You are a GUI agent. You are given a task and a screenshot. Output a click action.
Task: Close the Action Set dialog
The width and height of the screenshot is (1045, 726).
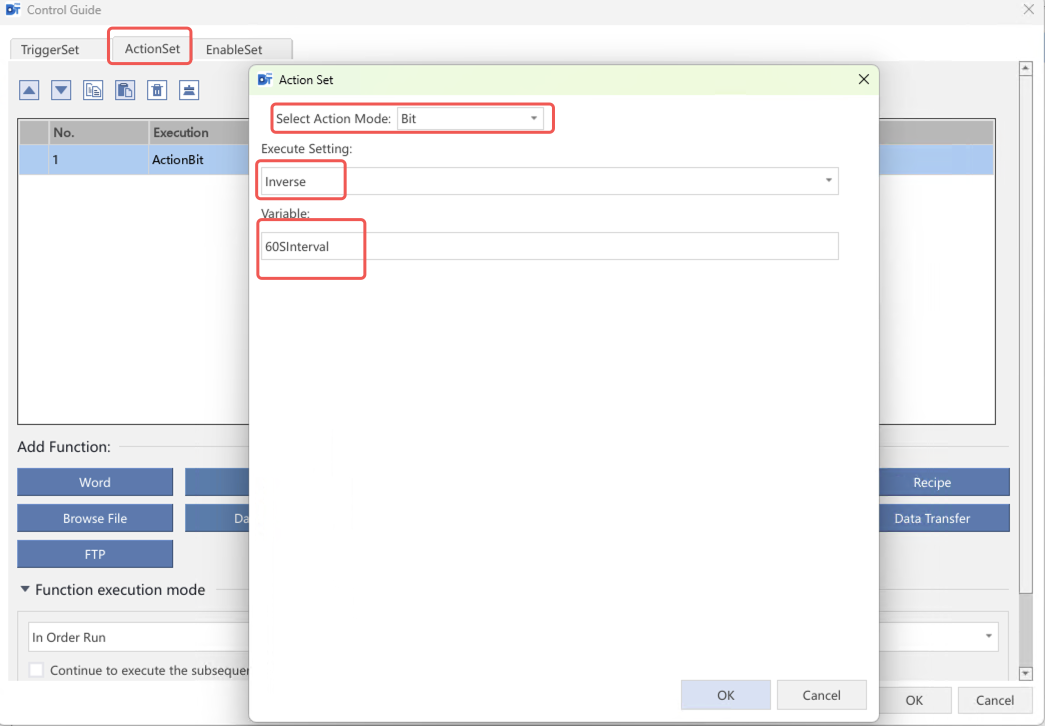tap(863, 80)
